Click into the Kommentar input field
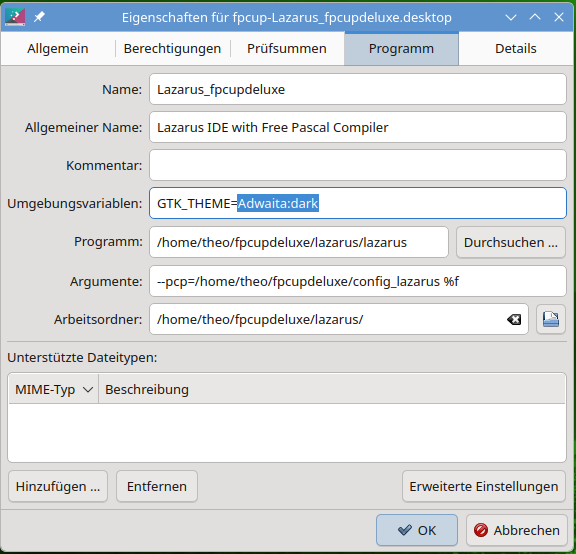 click(x=358, y=165)
